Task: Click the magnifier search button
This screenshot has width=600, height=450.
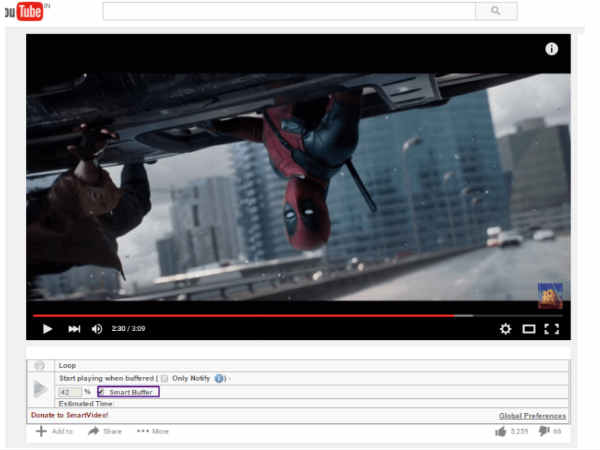Action: pos(496,11)
